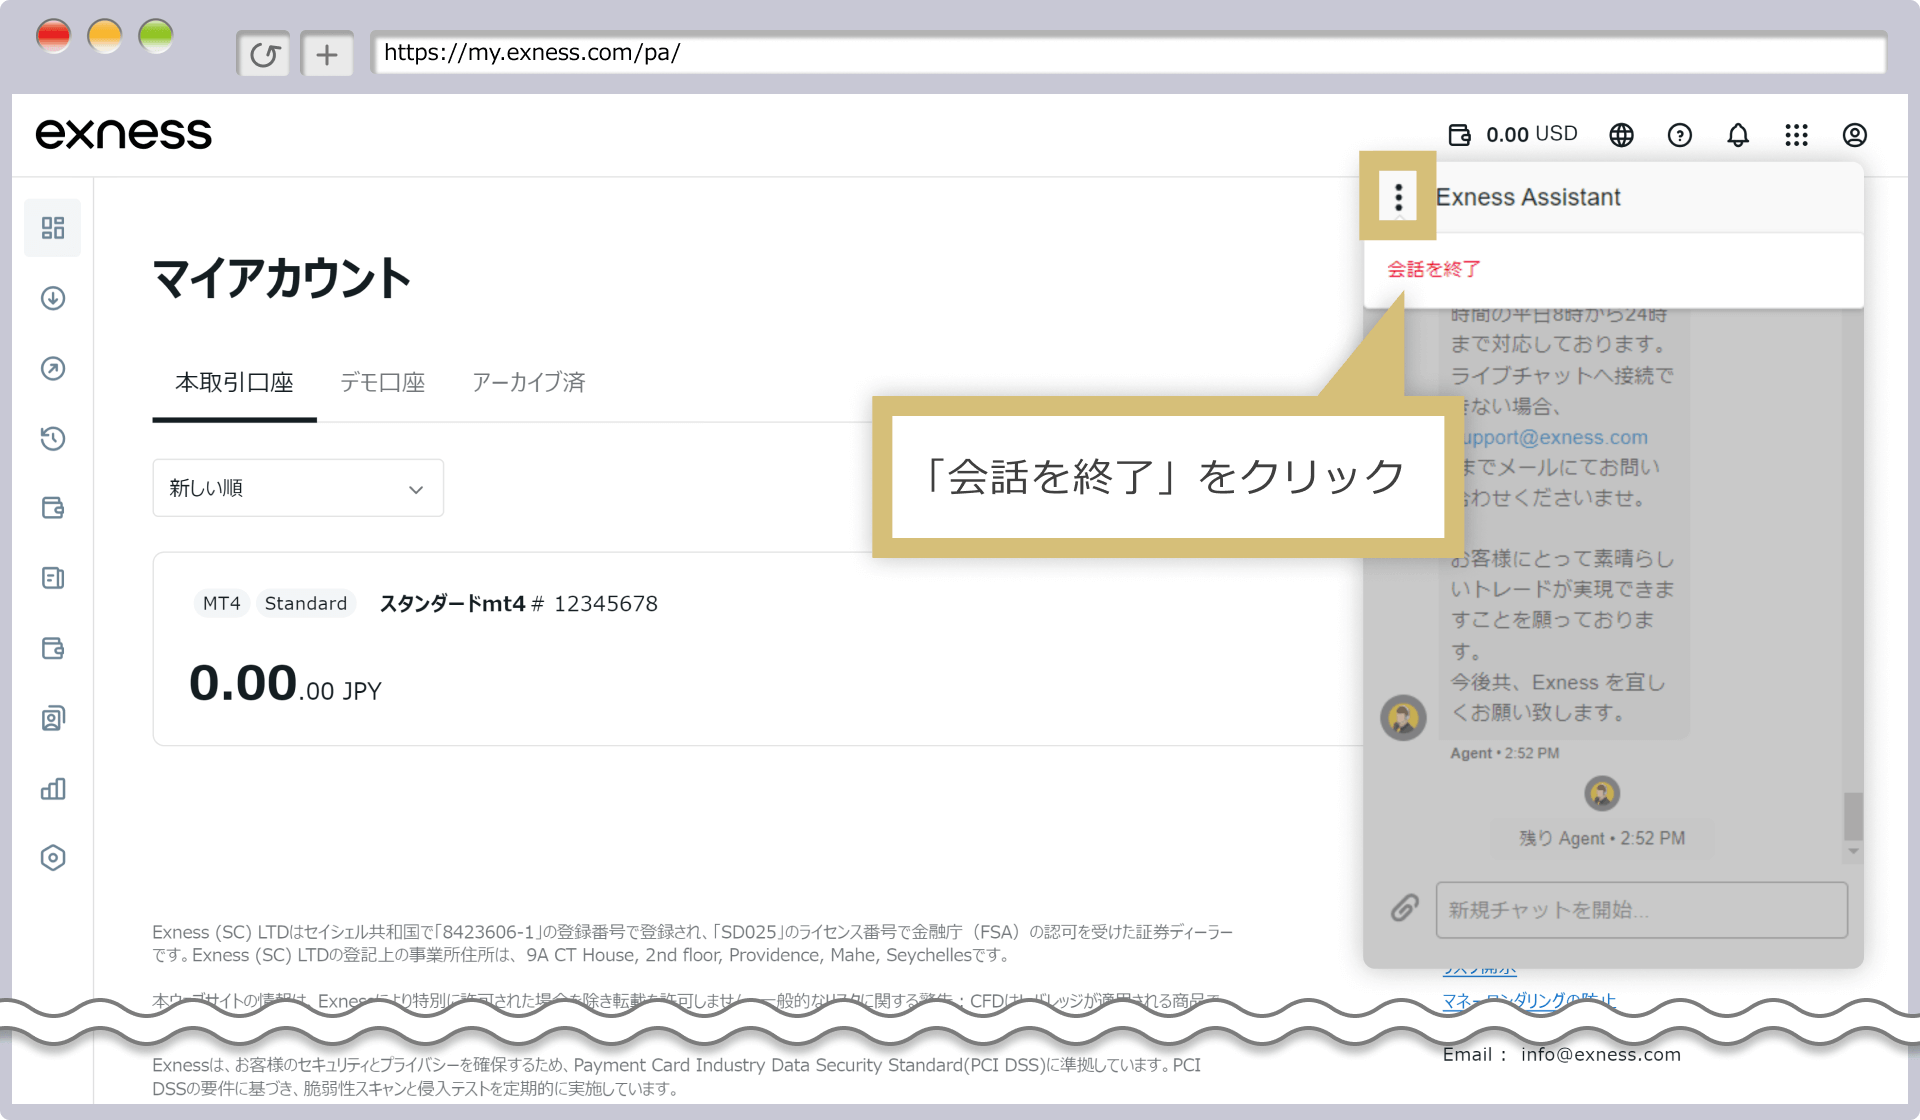Click the language/globe icon in header
Viewport: 1920px width, 1120px height.
[x=1623, y=133]
